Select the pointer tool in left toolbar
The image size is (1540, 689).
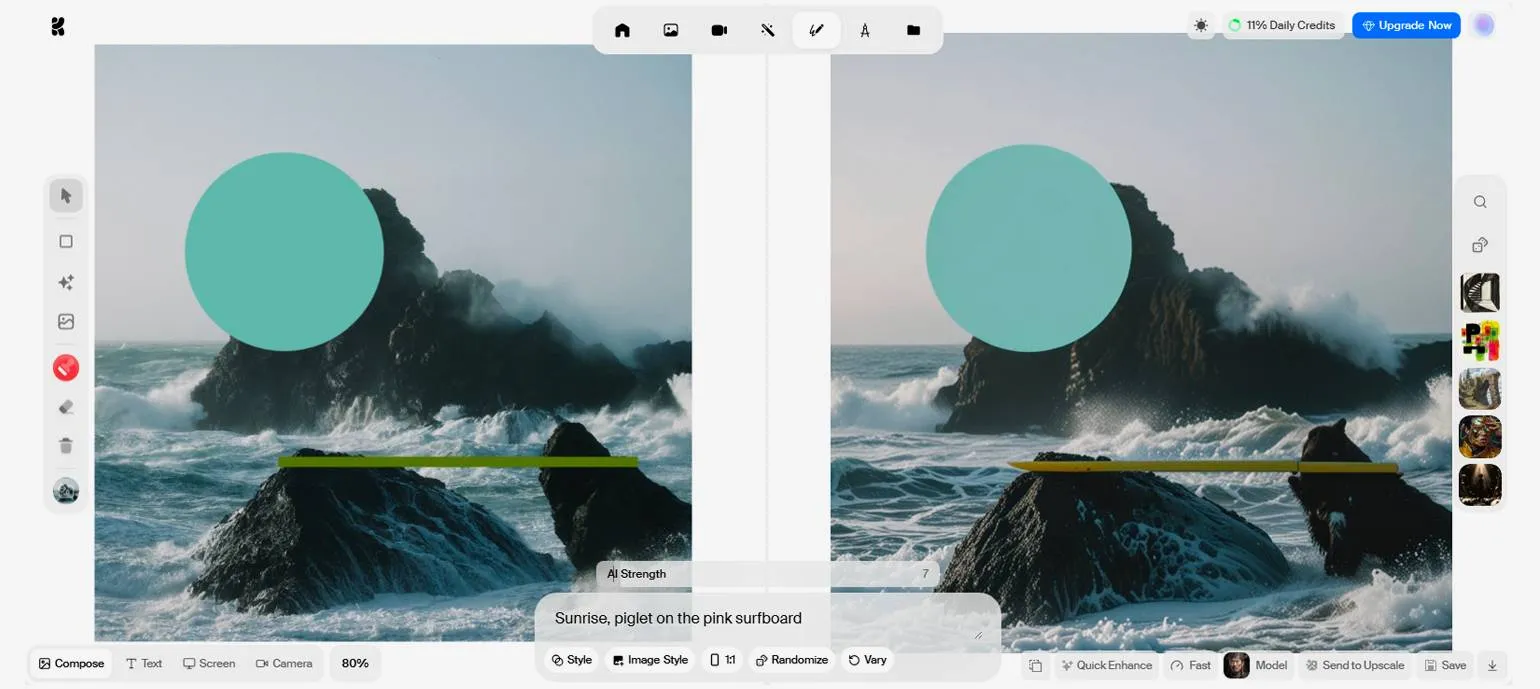(x=66, y=196)
